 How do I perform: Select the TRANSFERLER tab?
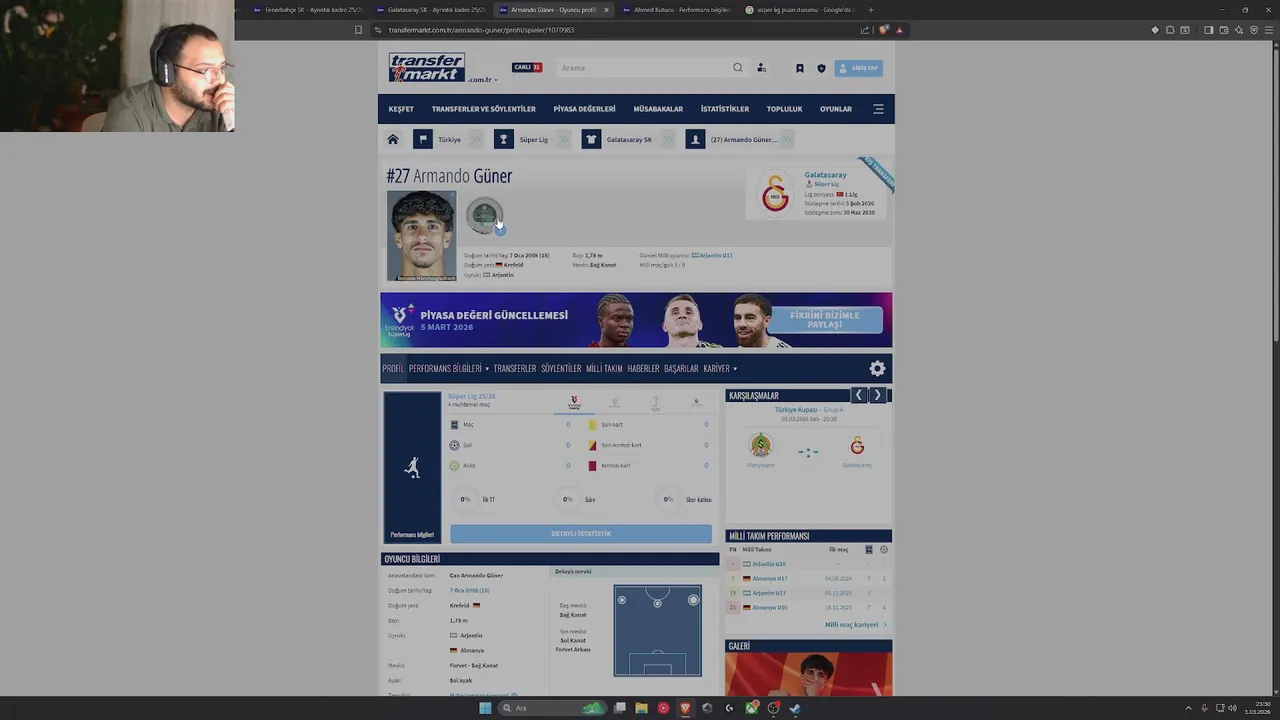[x=515, y=368]
